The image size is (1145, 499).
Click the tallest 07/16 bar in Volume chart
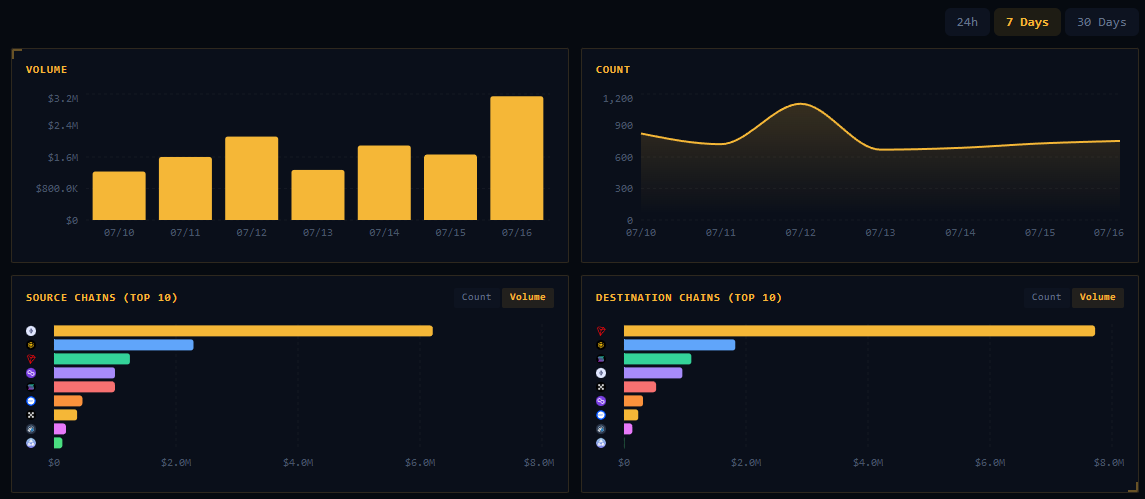tap(517, 158)
